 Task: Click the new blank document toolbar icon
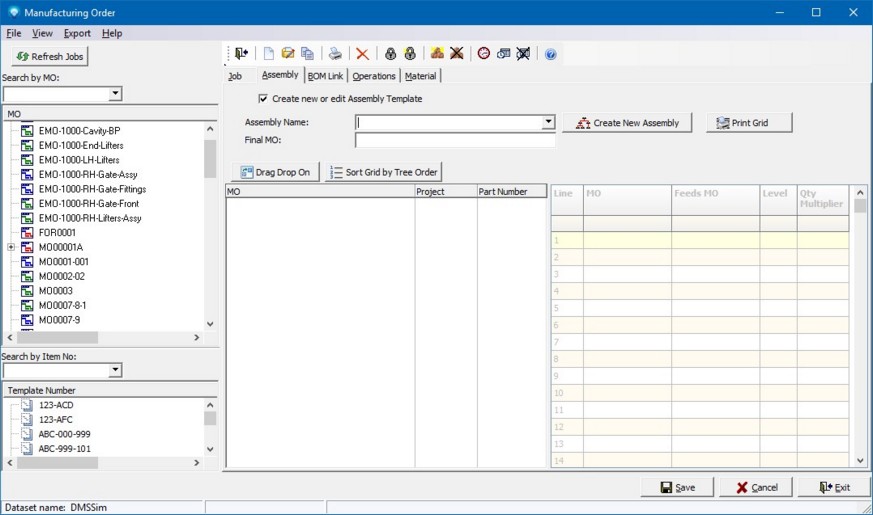pyautogui.click(x=269, y=54)
